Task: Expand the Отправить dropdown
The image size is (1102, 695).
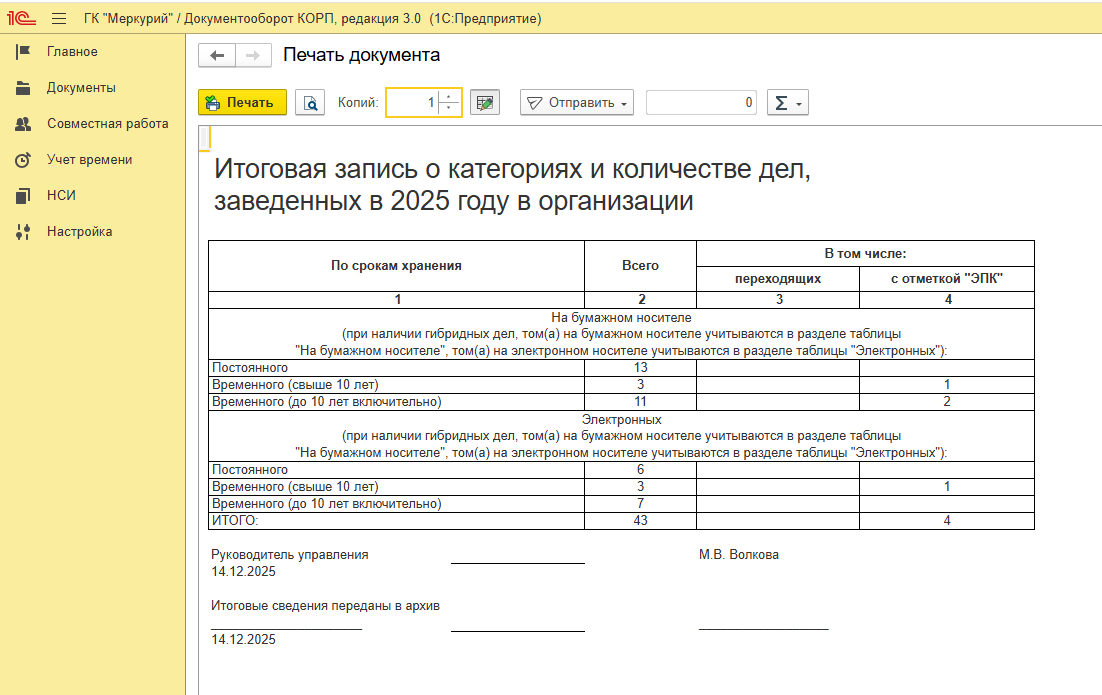Action: click(577, 103)
